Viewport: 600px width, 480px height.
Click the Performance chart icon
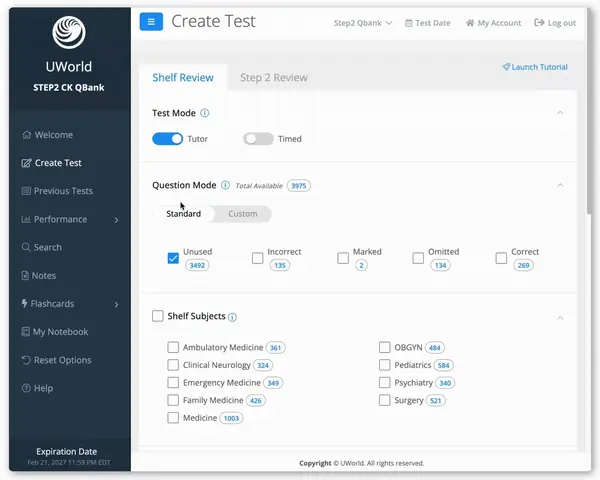tap(26, 219)
